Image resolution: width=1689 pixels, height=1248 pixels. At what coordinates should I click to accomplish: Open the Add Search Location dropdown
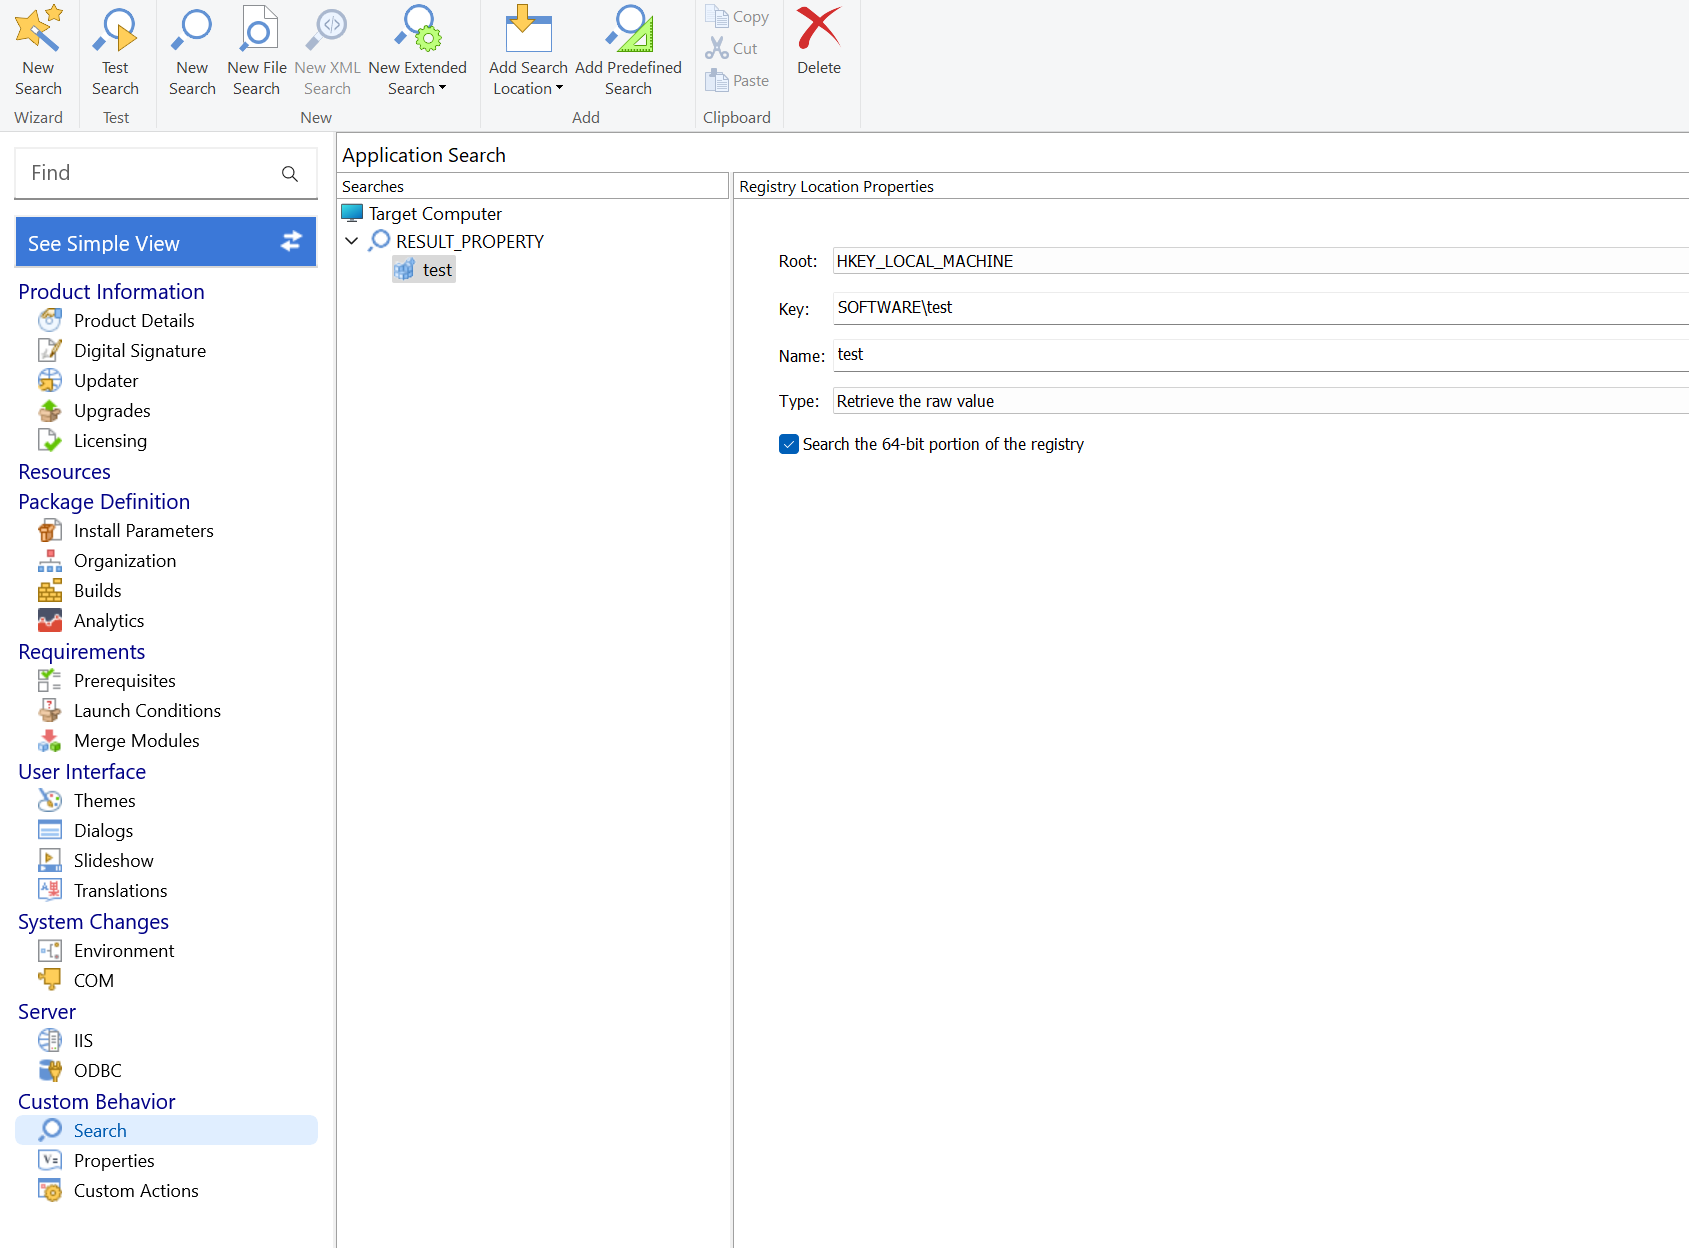528,88
